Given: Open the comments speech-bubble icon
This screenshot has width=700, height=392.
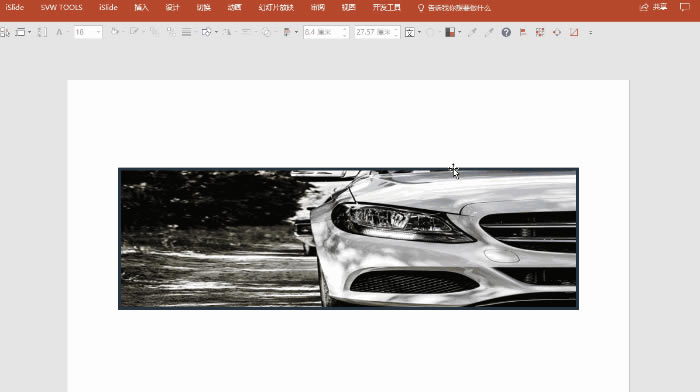Looking at the screenshot, I should pyautogui.click(x=684, y=7).
